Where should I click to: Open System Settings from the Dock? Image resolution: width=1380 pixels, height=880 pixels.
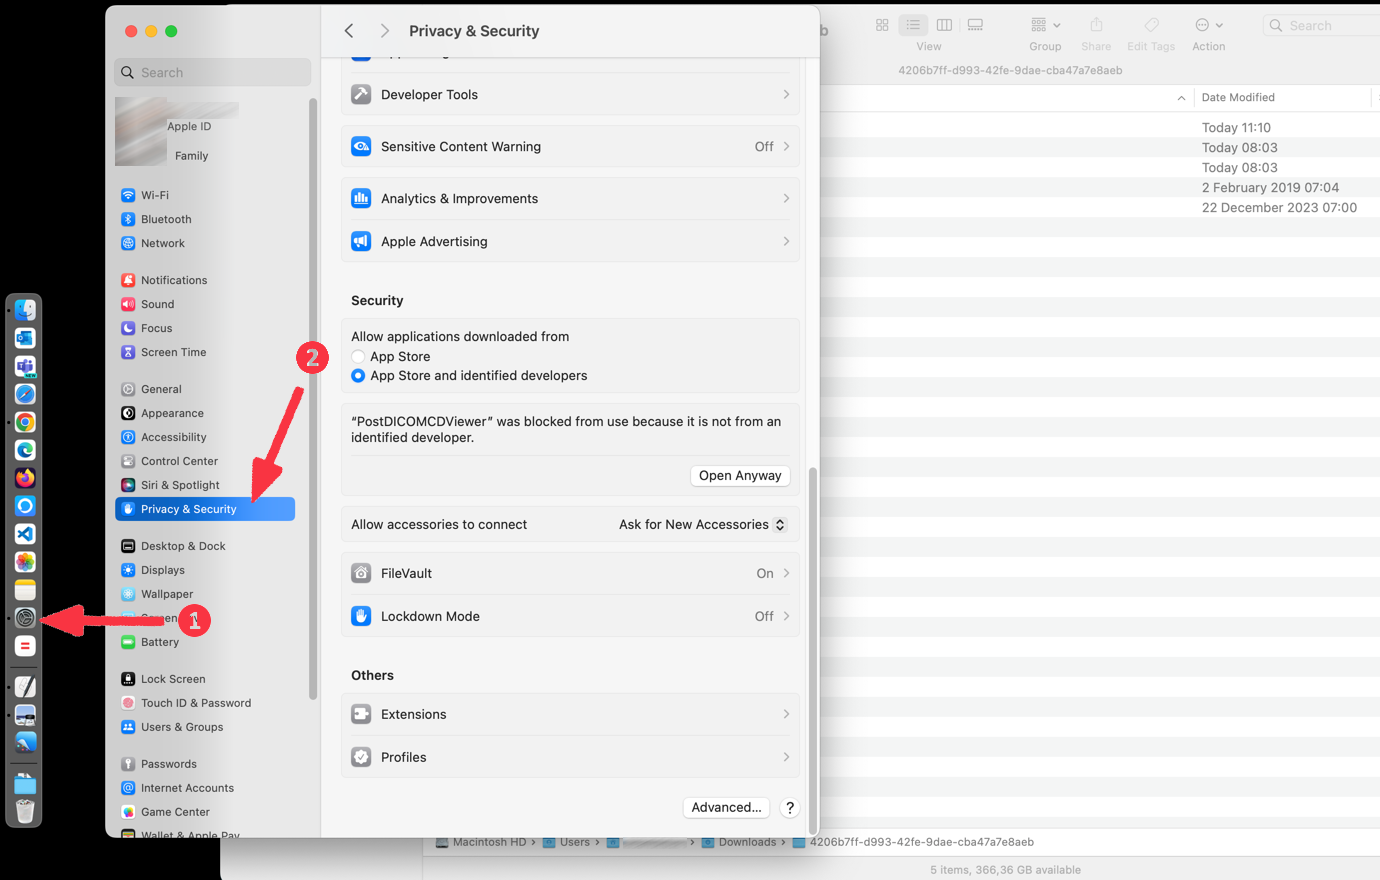(x=24, y=617)
